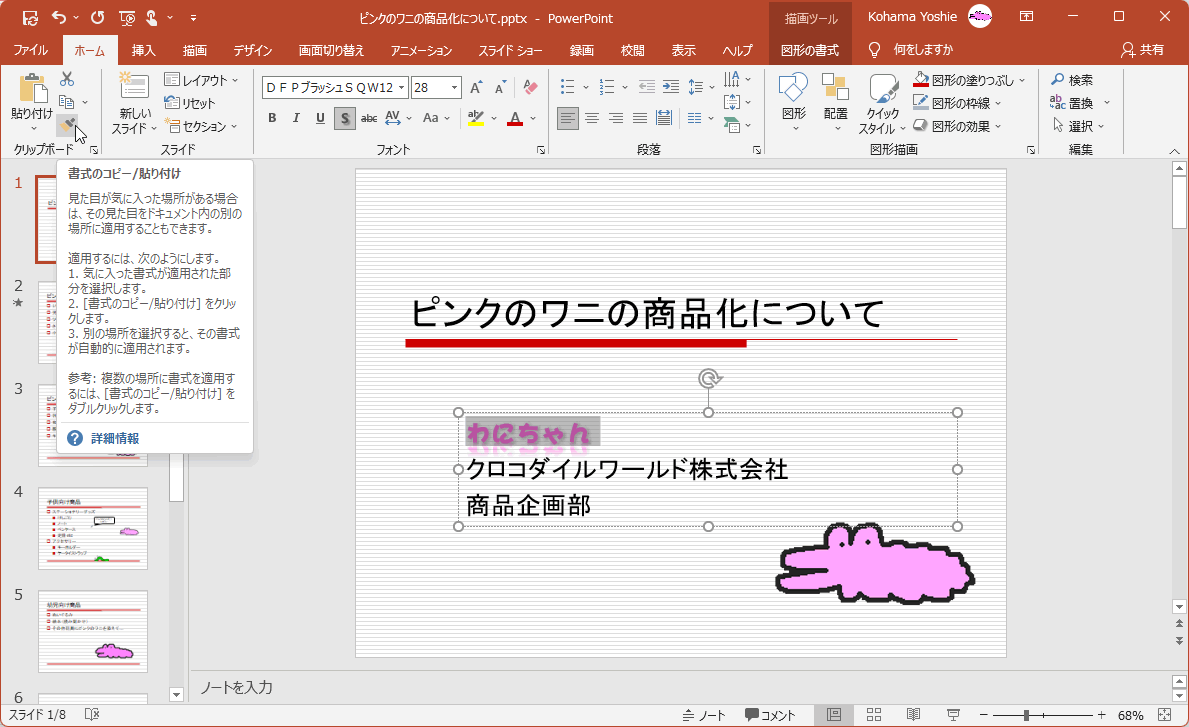Increase font size with the larger A icon
This screenshot has width=1189, height=727.
477,88
